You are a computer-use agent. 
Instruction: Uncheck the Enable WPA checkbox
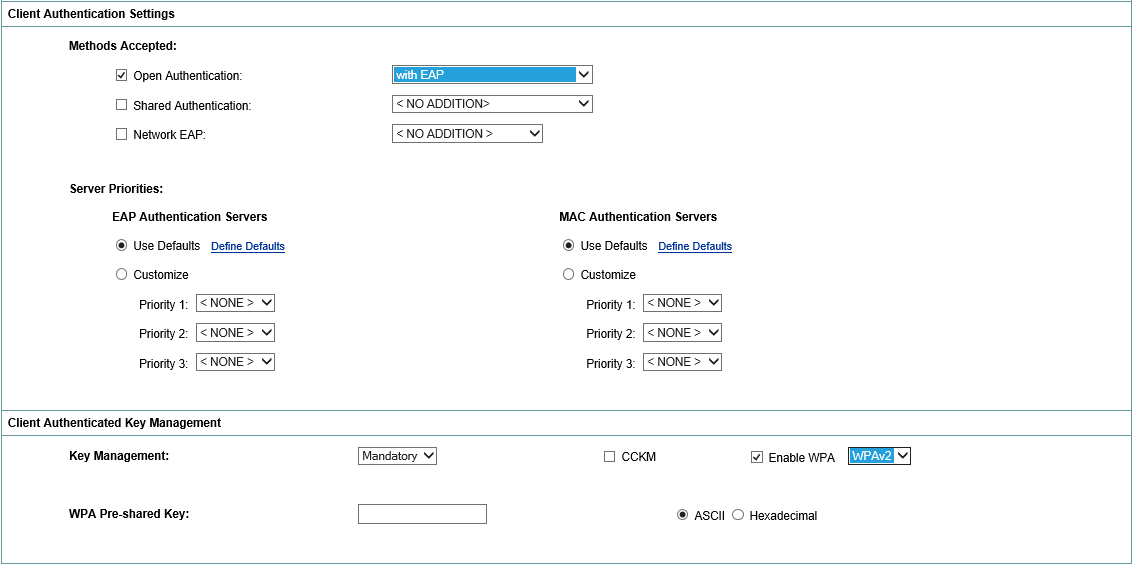757,457
